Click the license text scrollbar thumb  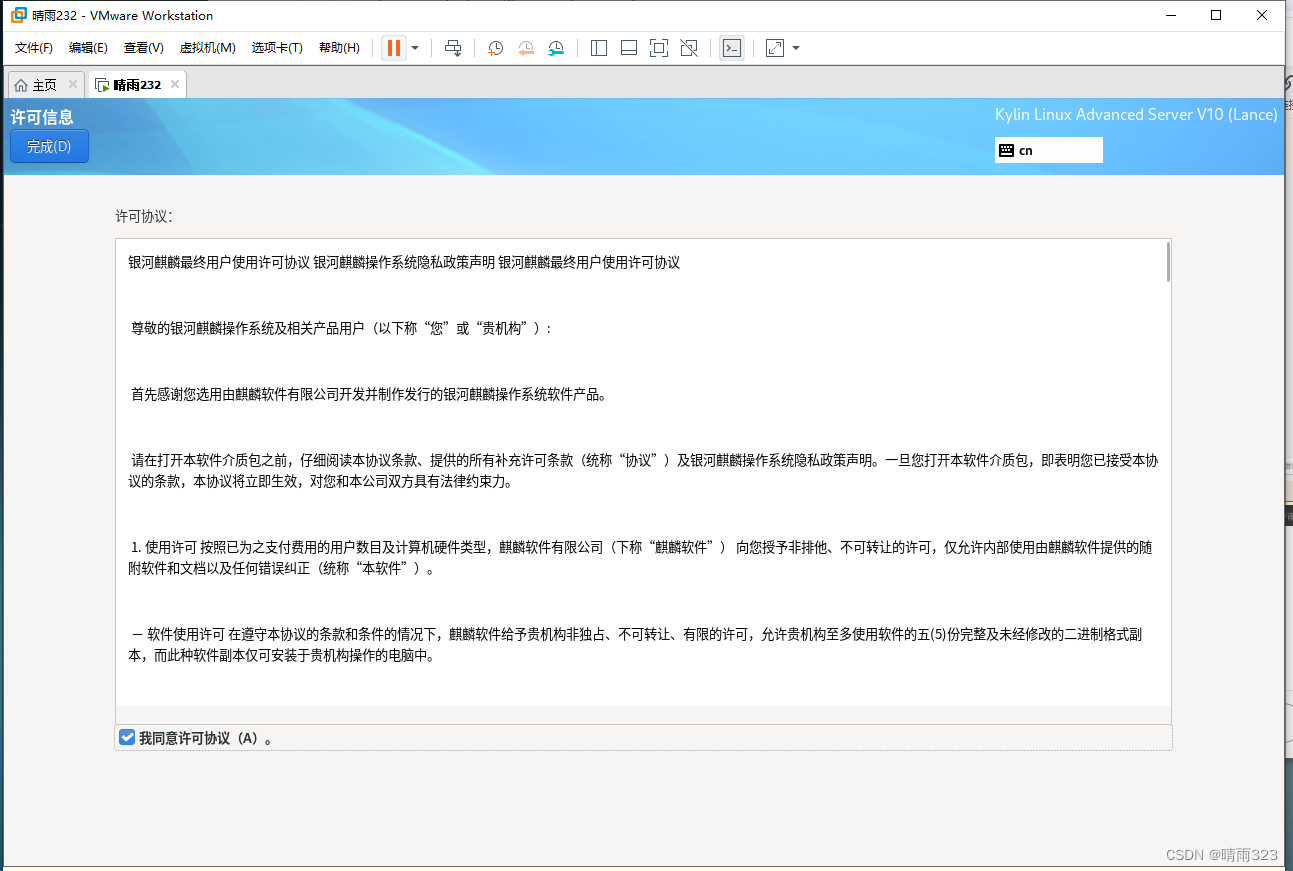pyautogui.click(x=1167, y=262)
